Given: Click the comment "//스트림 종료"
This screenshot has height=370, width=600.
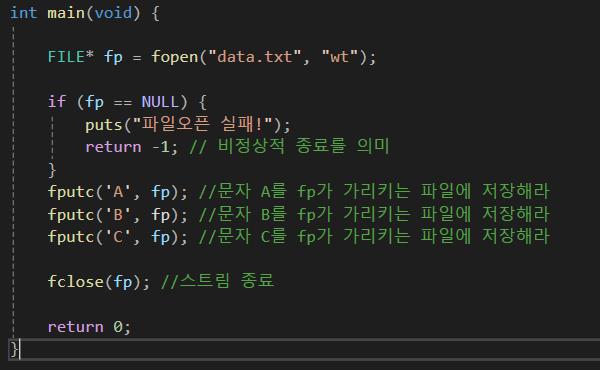Looking at the screenshot, I should pos(217,281).
